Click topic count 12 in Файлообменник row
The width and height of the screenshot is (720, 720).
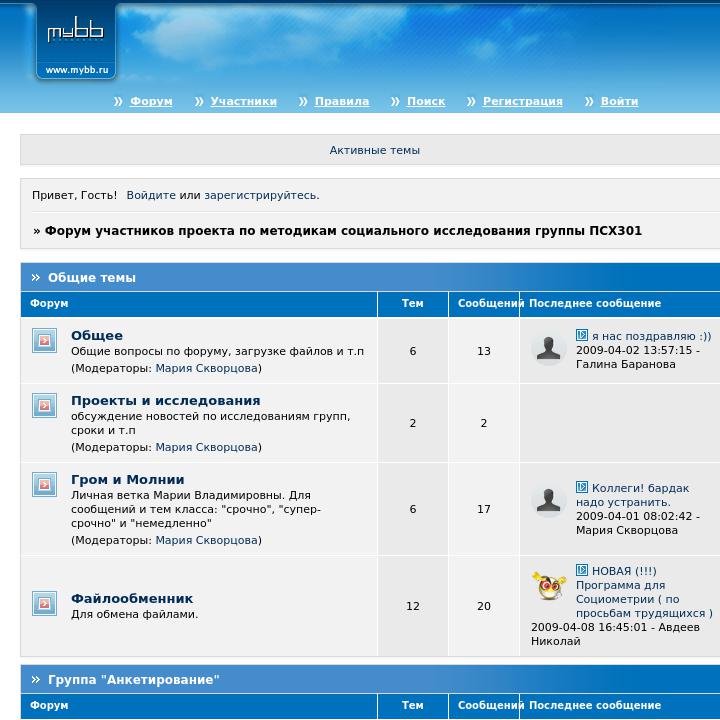[413, 606]
